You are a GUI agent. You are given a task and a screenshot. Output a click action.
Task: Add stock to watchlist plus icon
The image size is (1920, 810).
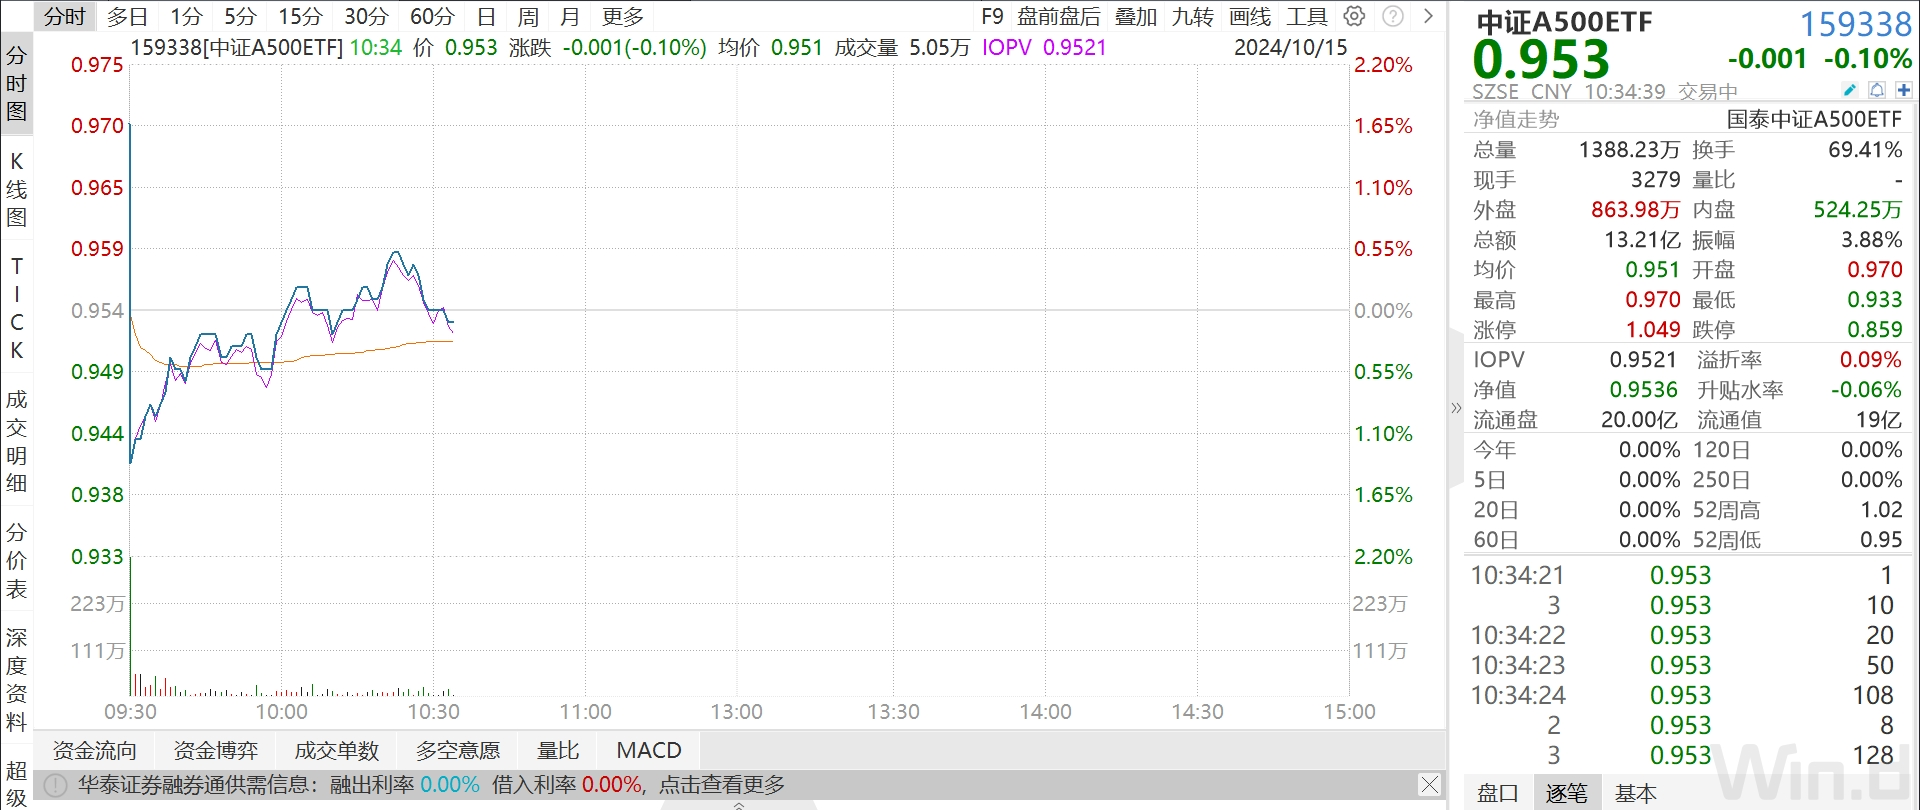(x=1904, y=90)
